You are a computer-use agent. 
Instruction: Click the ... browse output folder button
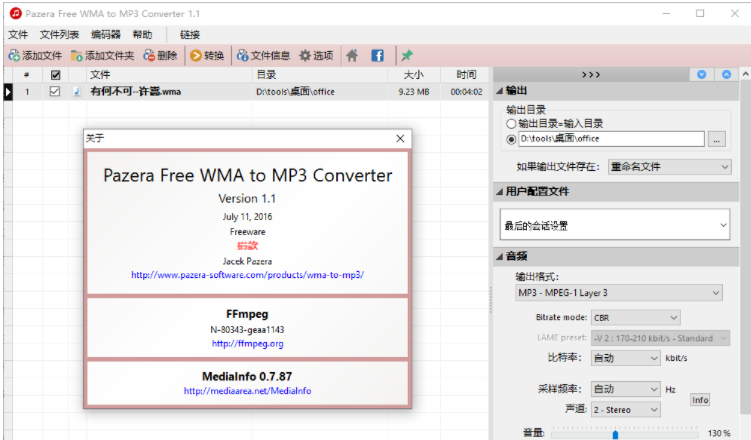pos(717,139)
